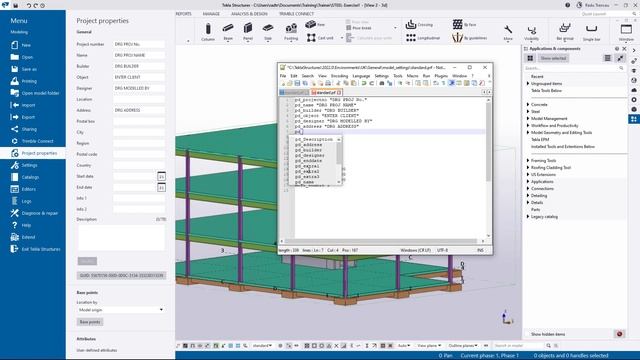The image size is (640, 360).
Task: Click Trimble Connect in the Menu sidebar
Action: pyautogui.click(x=37, y=141)
